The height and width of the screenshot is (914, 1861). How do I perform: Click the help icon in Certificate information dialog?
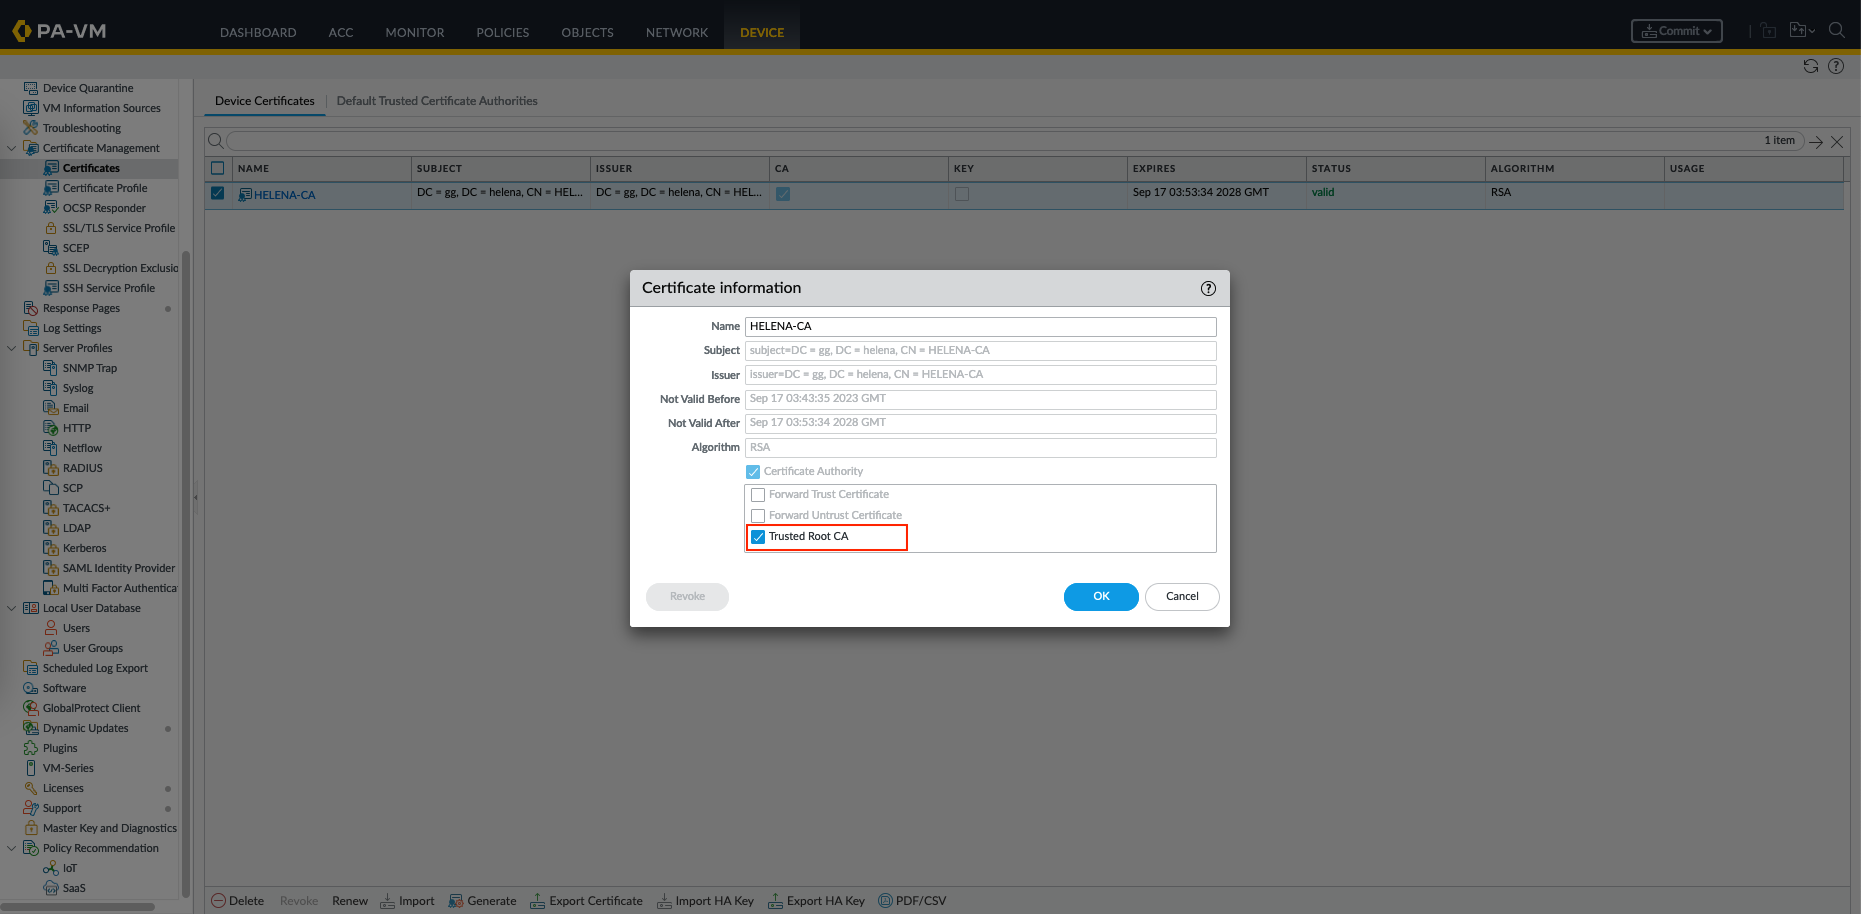(1208, 289)
